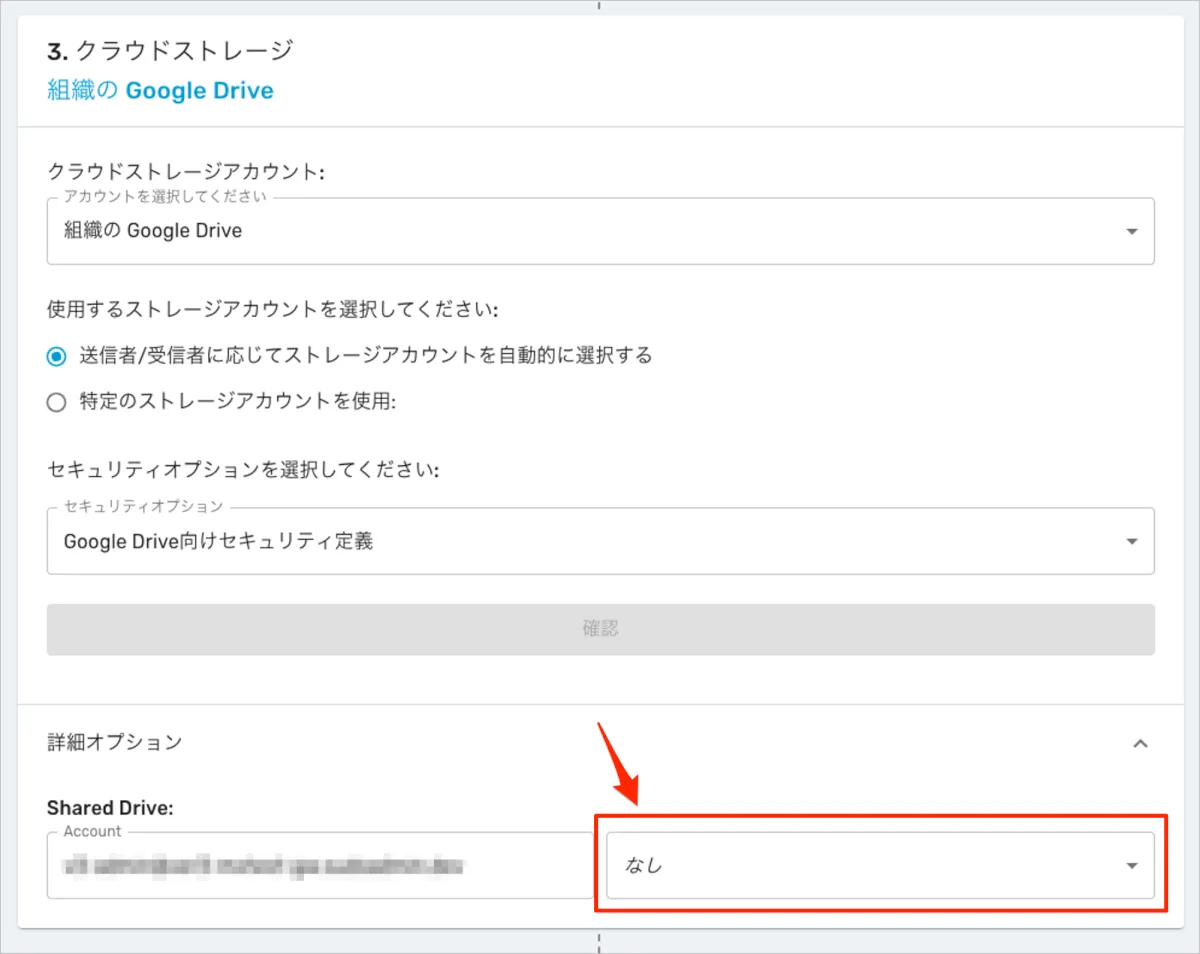Click the Shared Drive: label
This screenshot has width=1200, height=954.
110,808
